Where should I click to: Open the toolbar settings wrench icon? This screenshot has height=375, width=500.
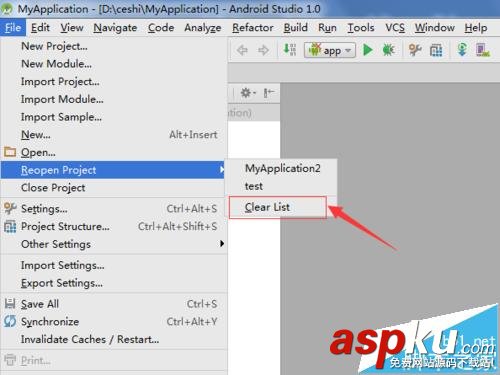(x=415, y=50)
